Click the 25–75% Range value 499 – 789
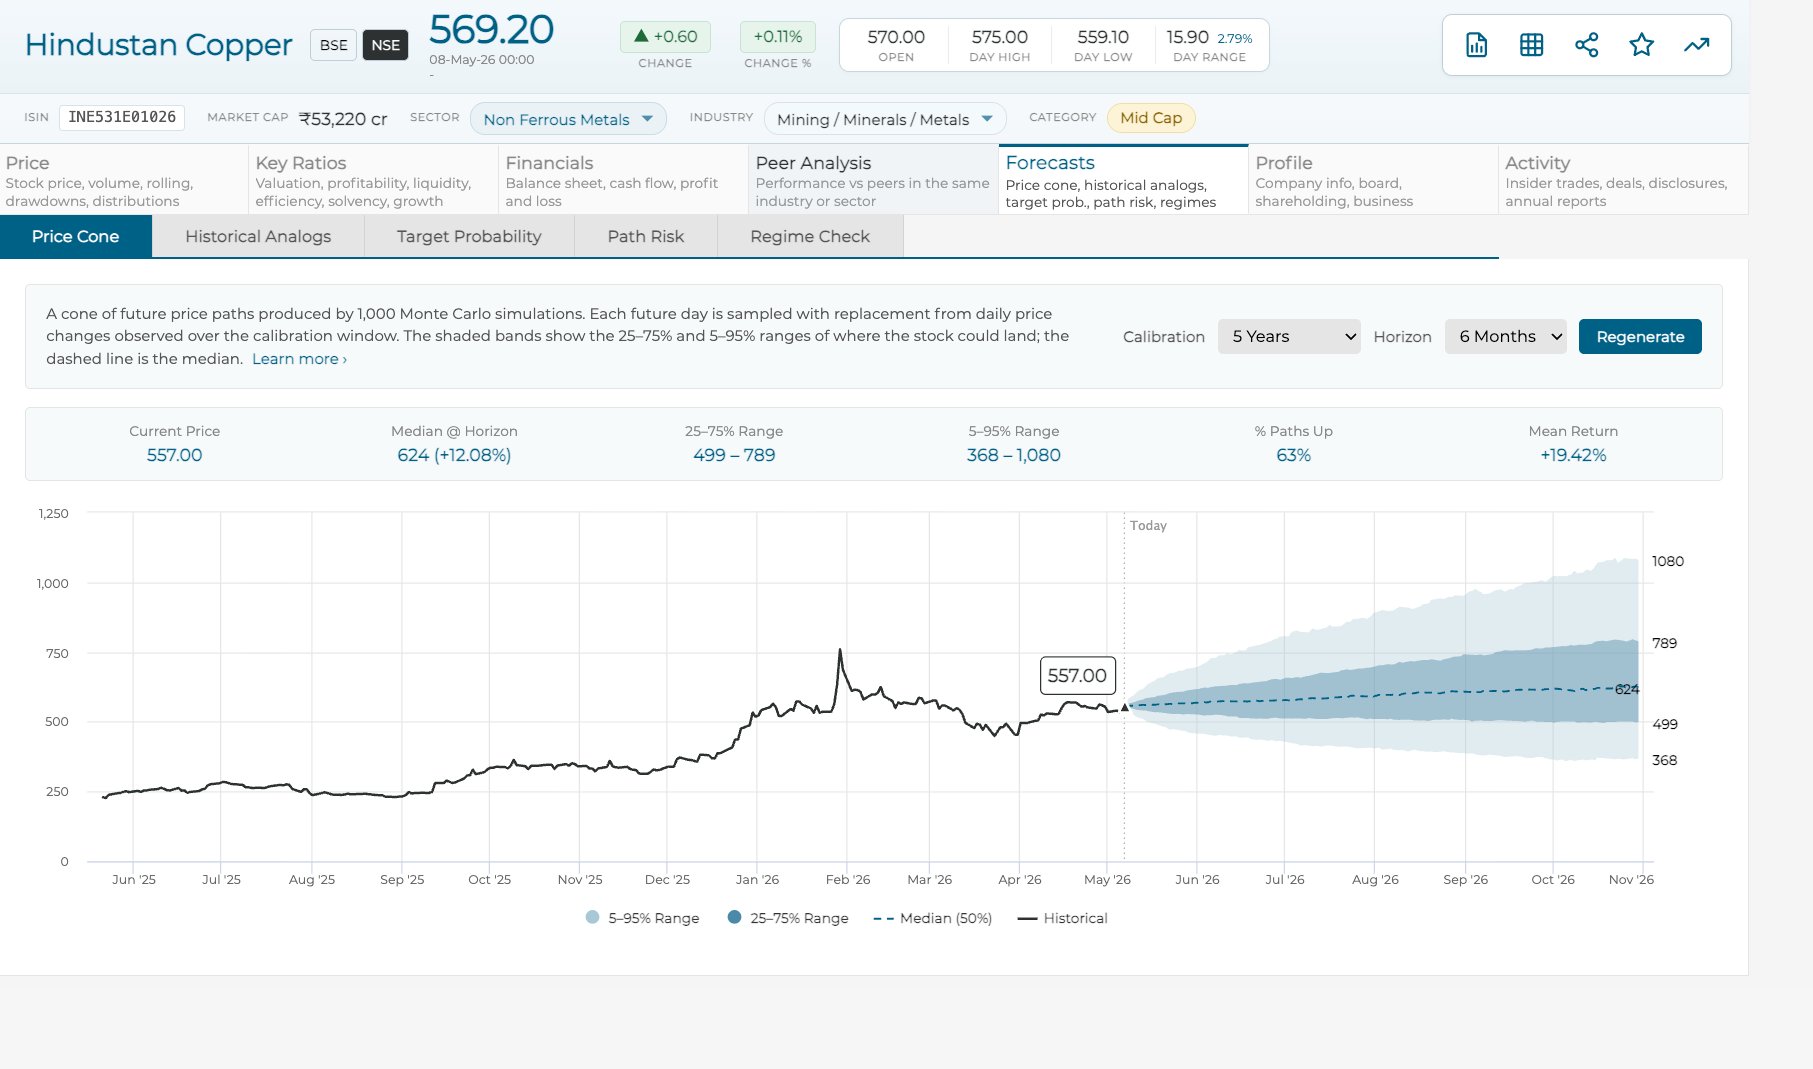1813x1069 pixels. coord(734,455)
